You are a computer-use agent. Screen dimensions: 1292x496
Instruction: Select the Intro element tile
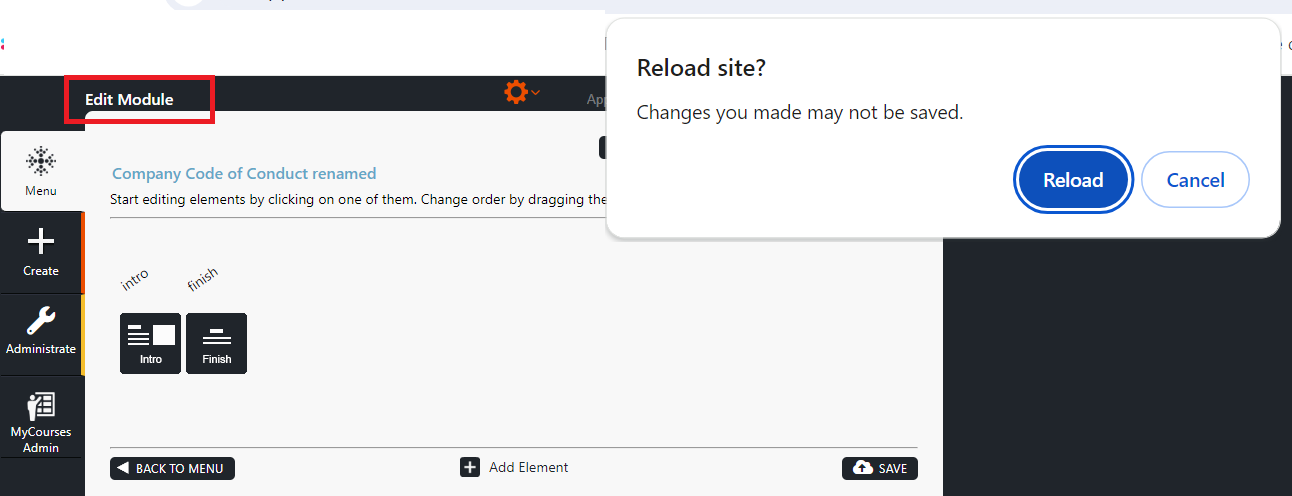150,343
